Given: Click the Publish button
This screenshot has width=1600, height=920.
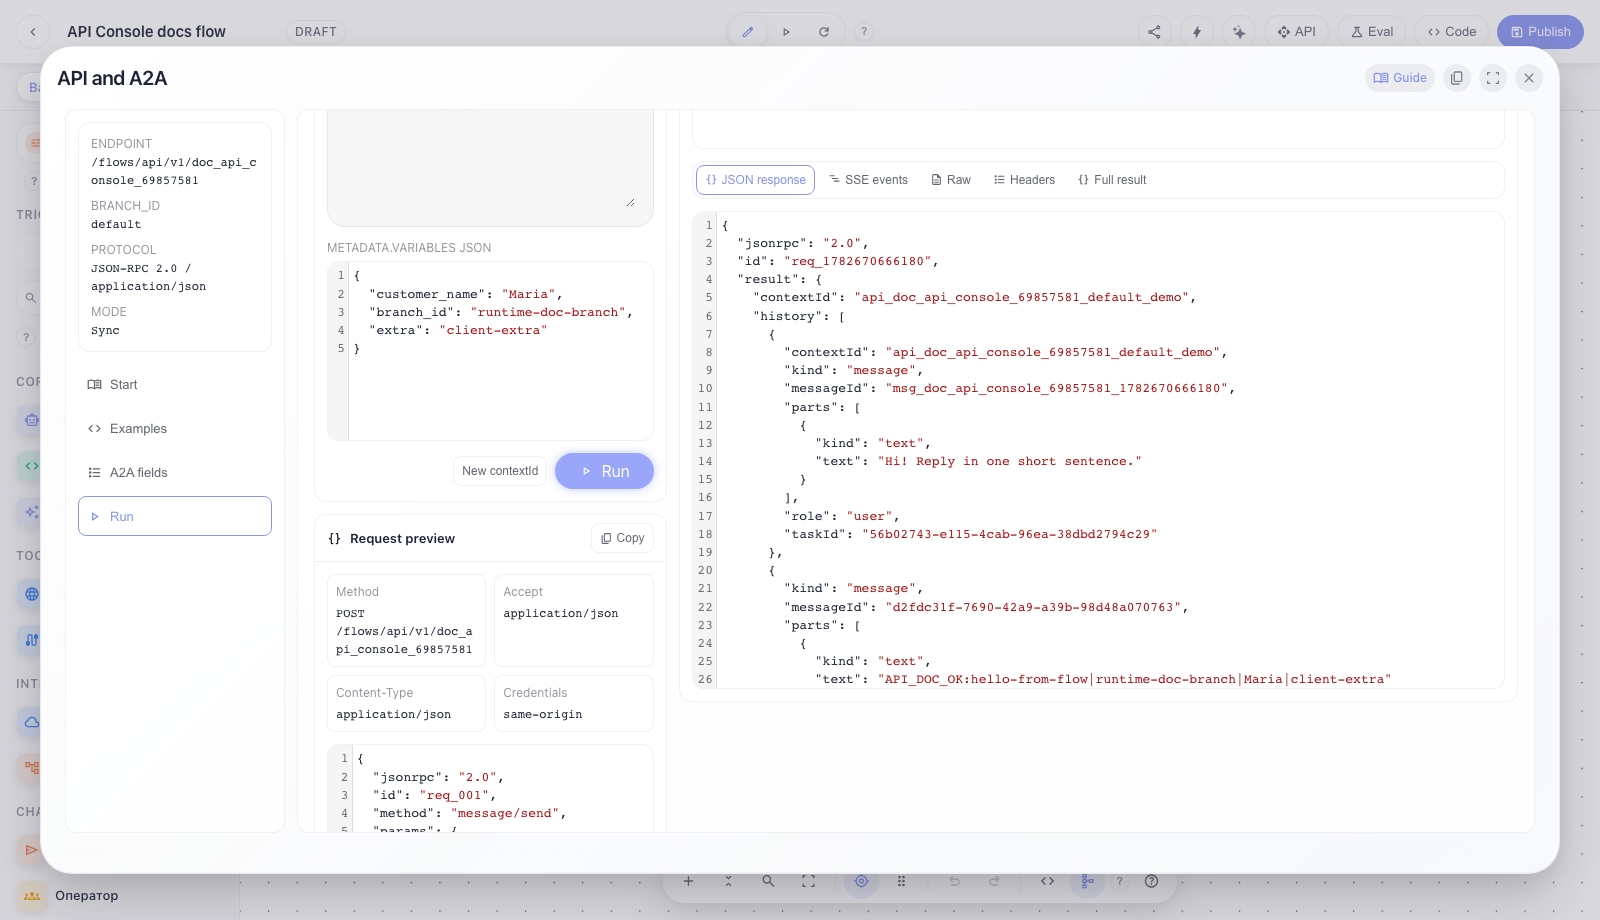Looking at the screenshot, I should click(x=1540, y=32).
